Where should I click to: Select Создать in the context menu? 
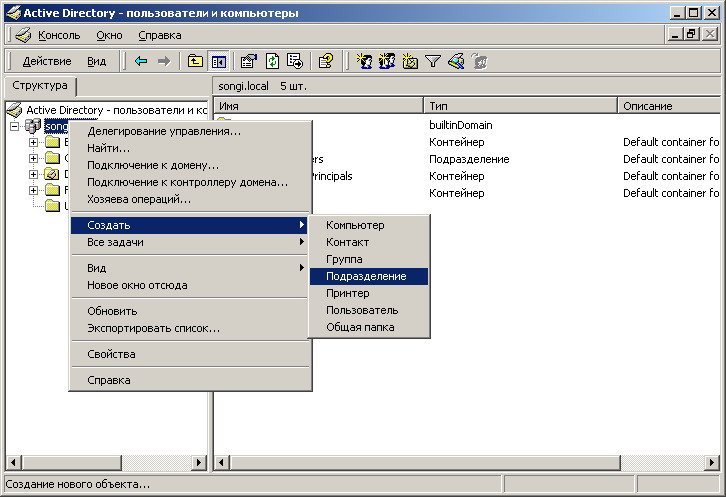coord(189,225)
